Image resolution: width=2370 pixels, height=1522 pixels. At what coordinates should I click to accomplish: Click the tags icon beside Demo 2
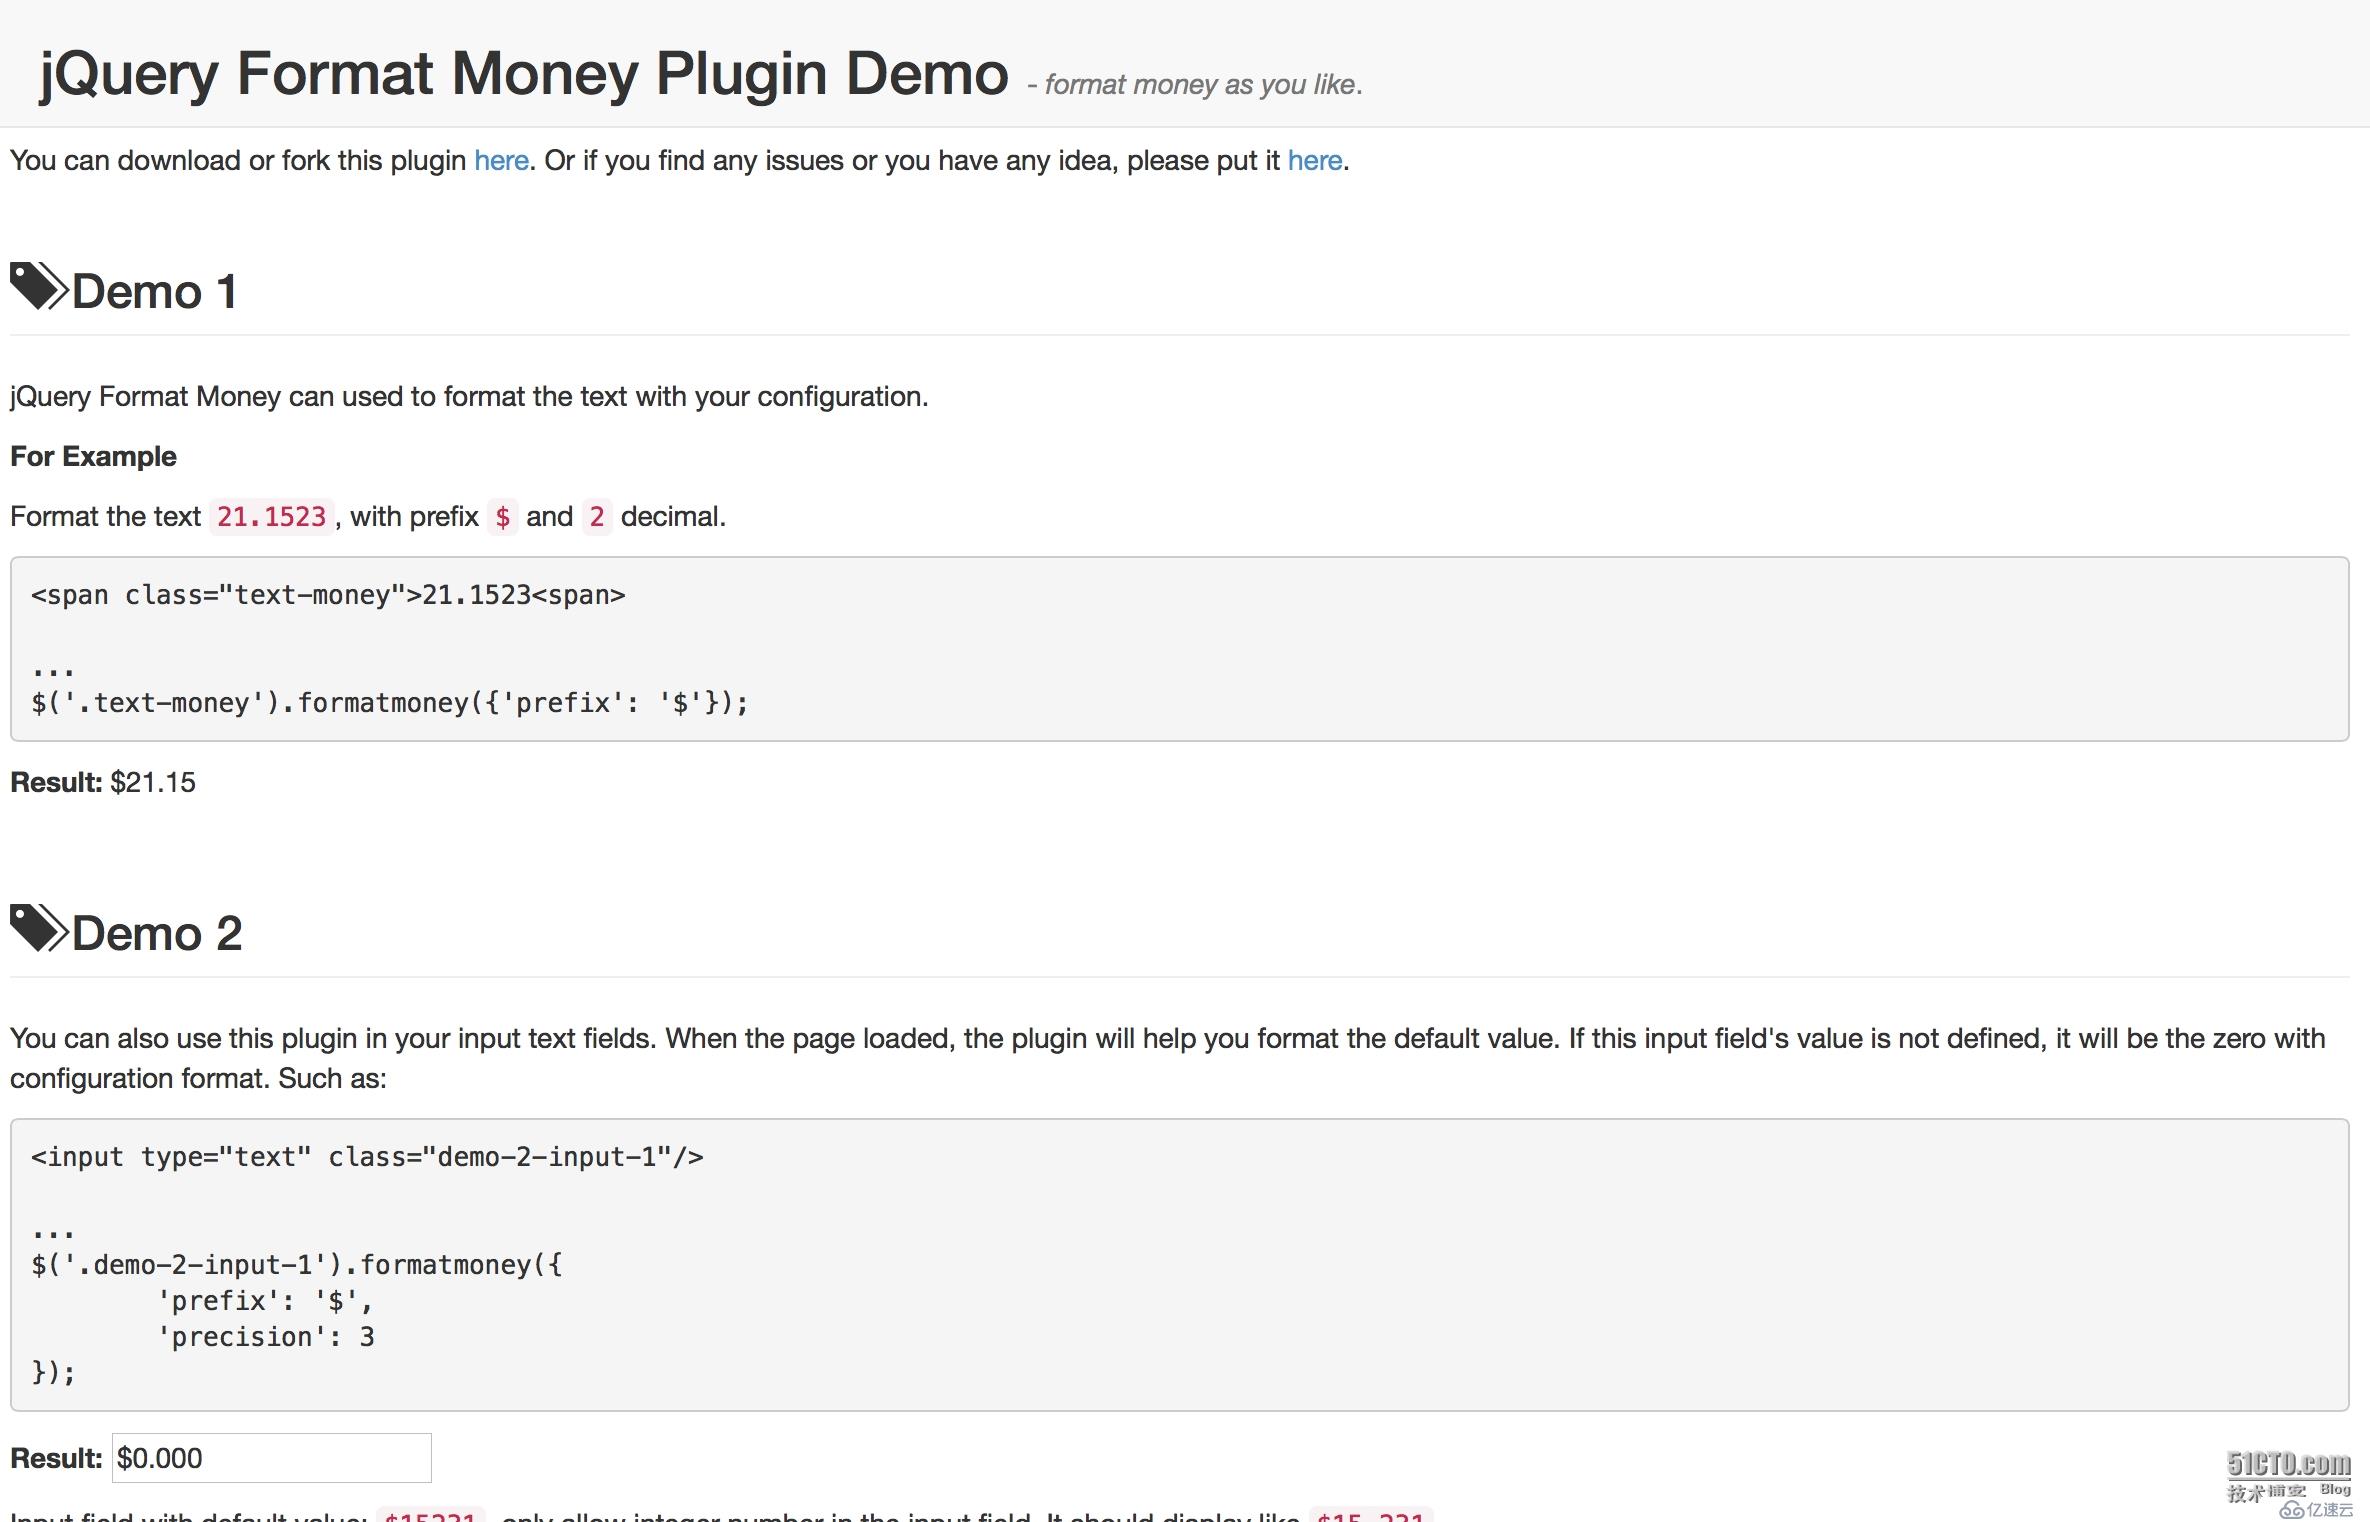tap(39, 929)
